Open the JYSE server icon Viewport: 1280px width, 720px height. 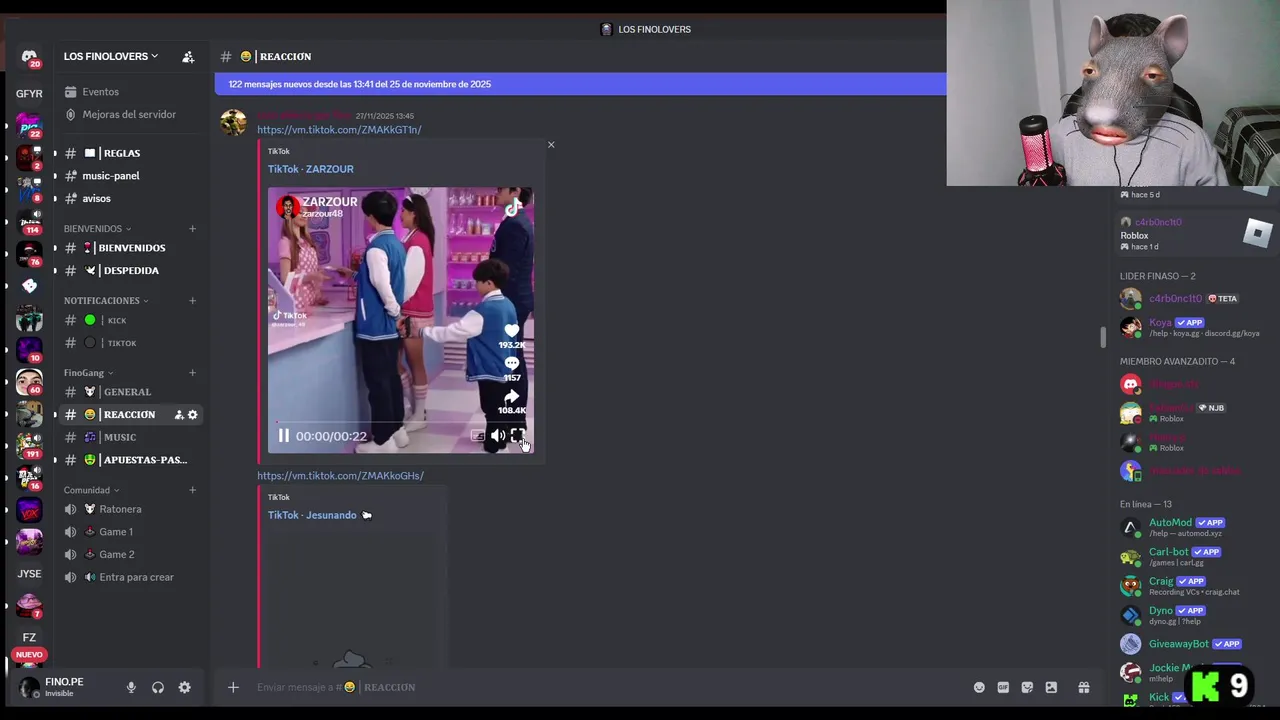tap(29, 574)
